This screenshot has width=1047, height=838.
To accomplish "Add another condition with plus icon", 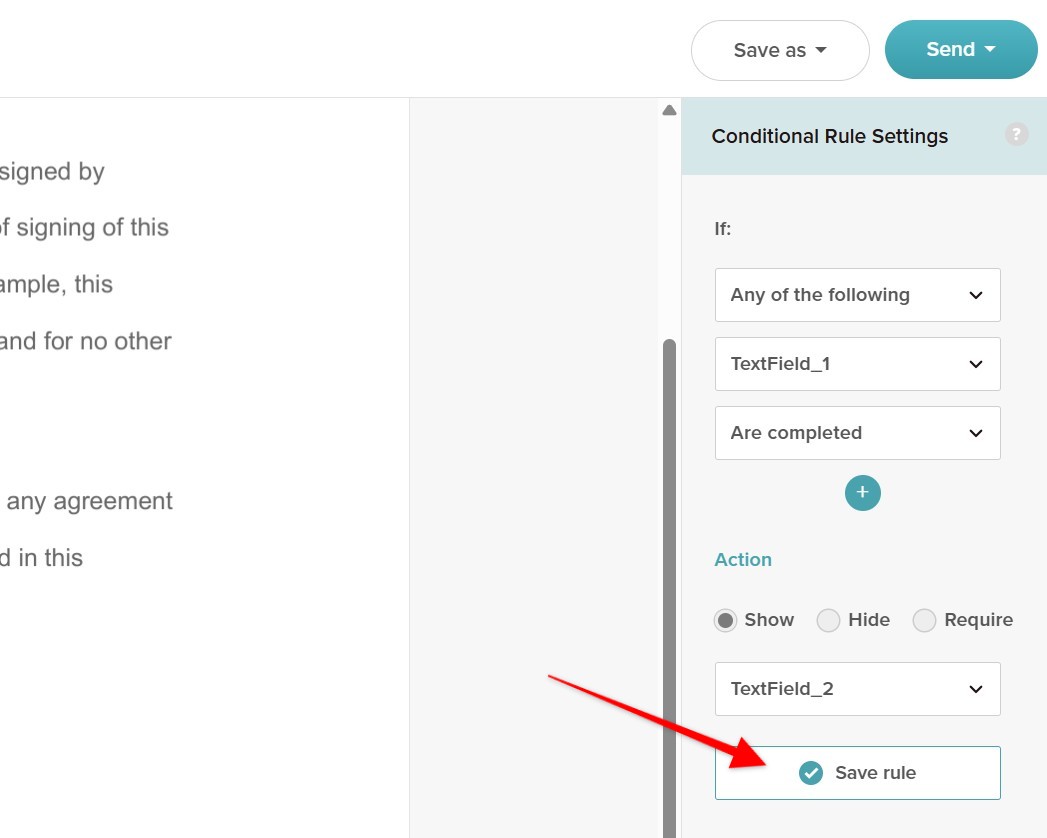I will coord(863,493).
